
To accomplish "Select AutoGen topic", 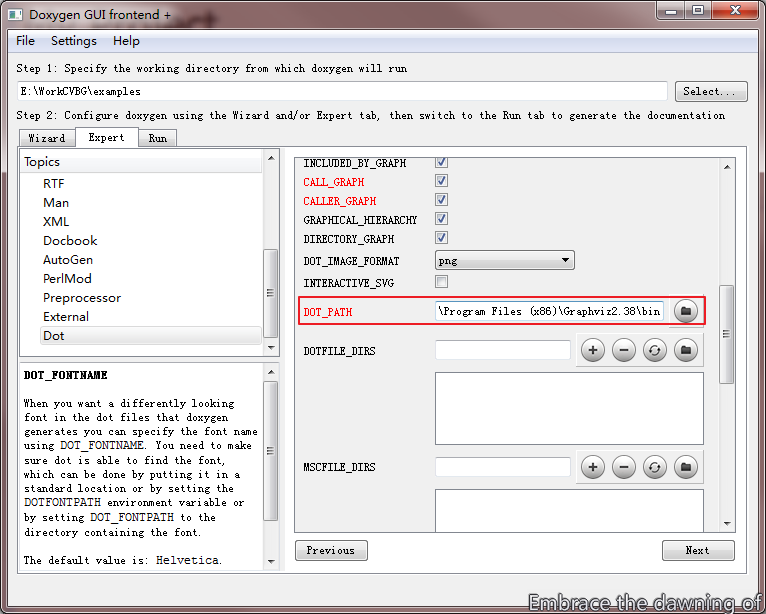I will click(68, 260).
